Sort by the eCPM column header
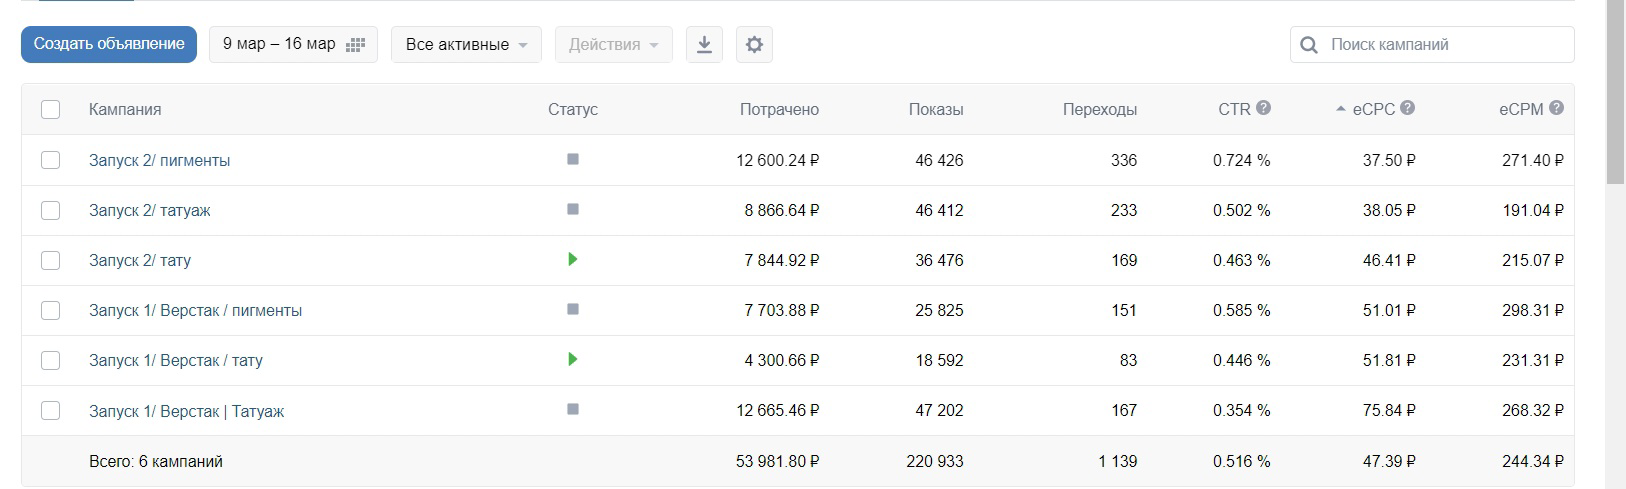The height and width of the screenshot is (489, 1626). 1521,109
